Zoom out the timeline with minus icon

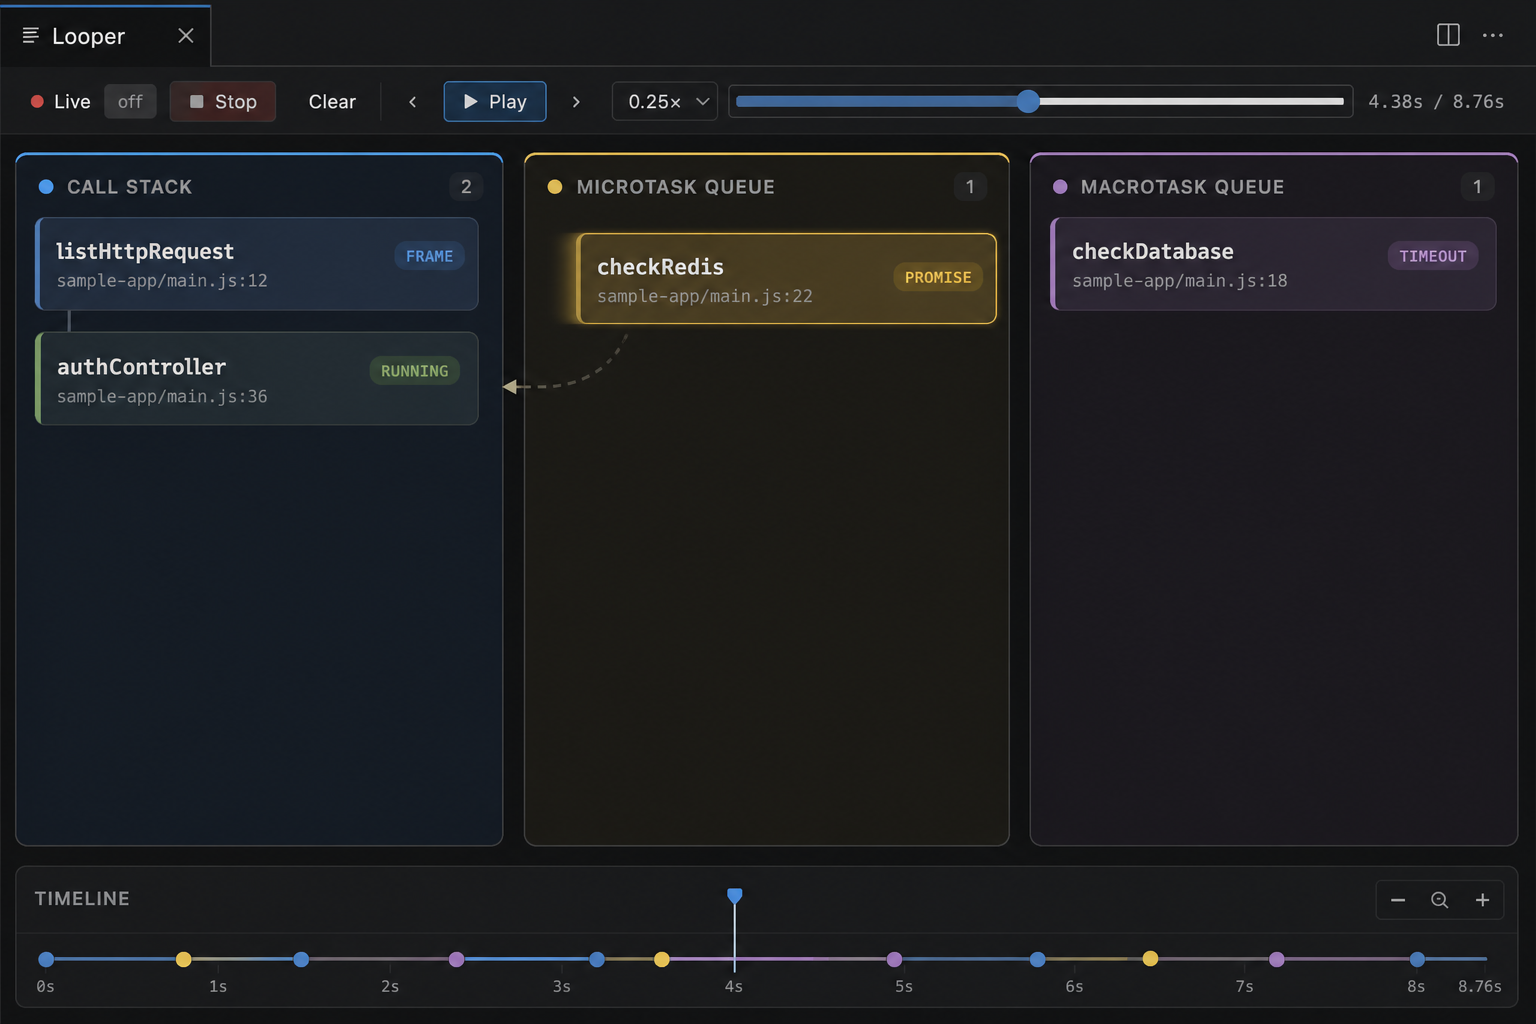click(x=1398, y=900)
